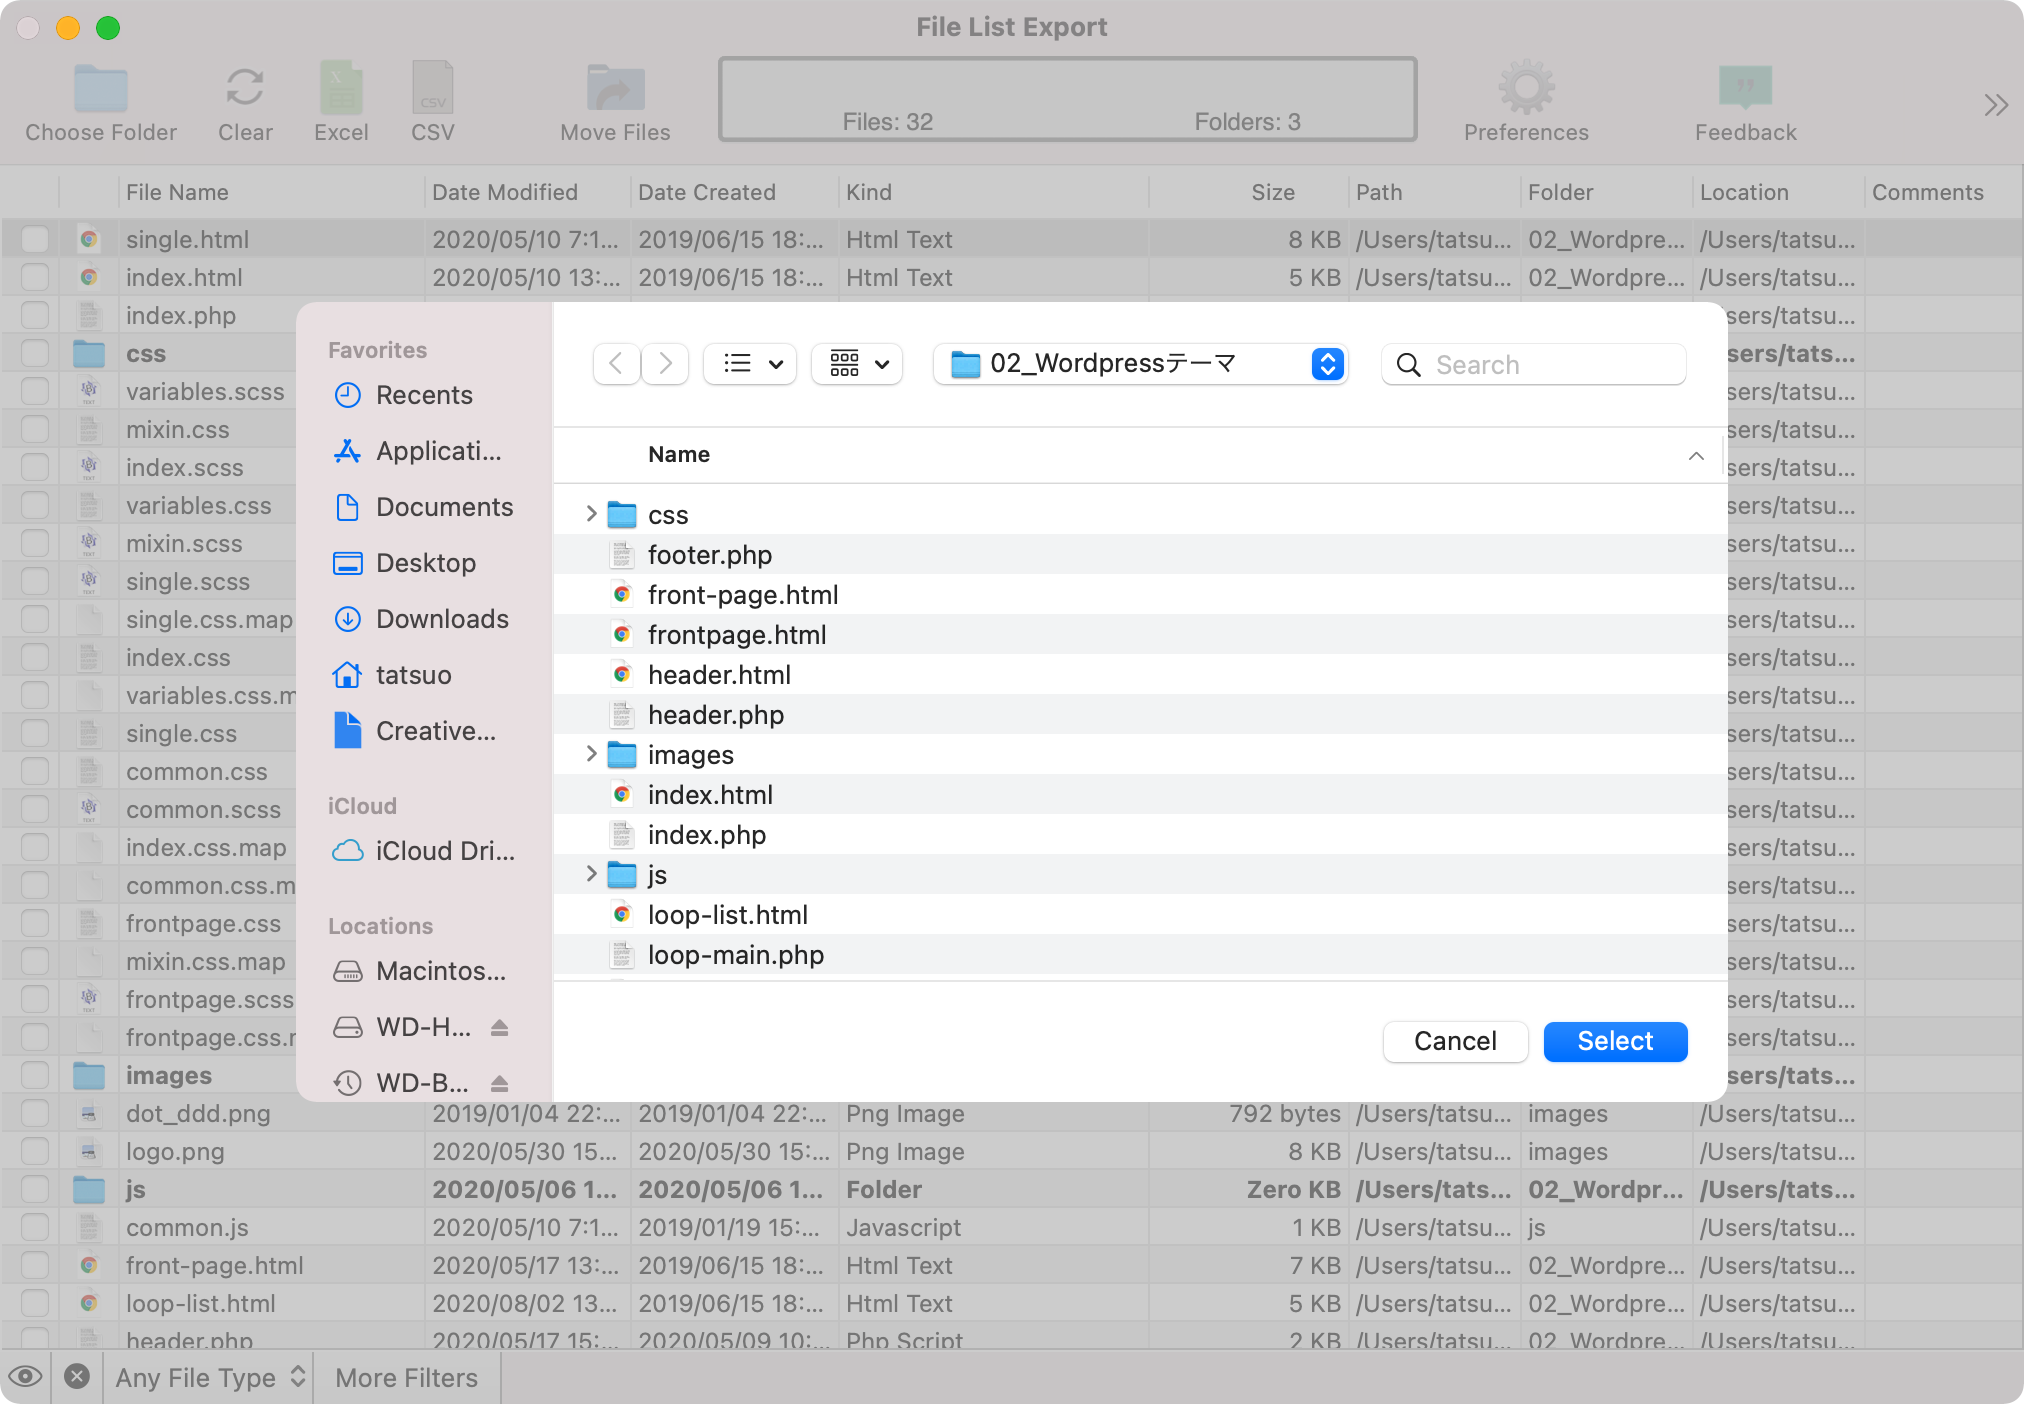Screen dimensions: 2024x1404
Task: Eject the WD-H drive in the sidebar
Action: coord(500,1027)
